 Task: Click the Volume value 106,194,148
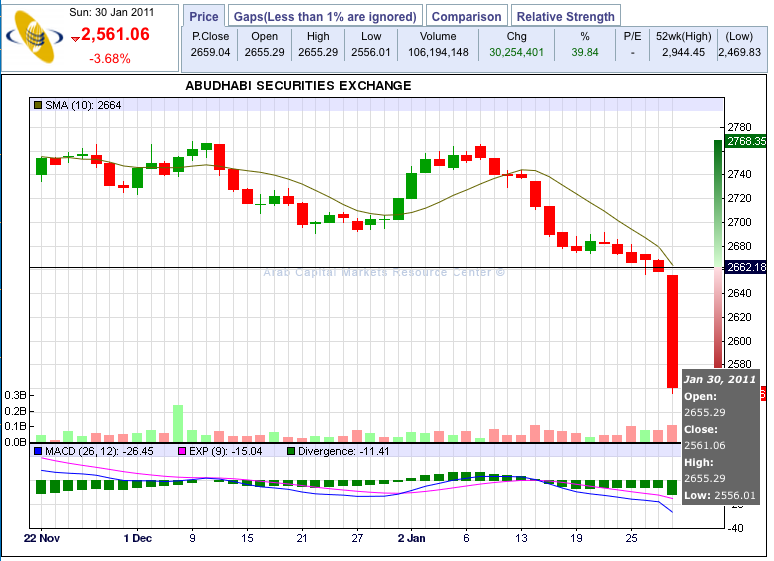[x=438, y=52]
